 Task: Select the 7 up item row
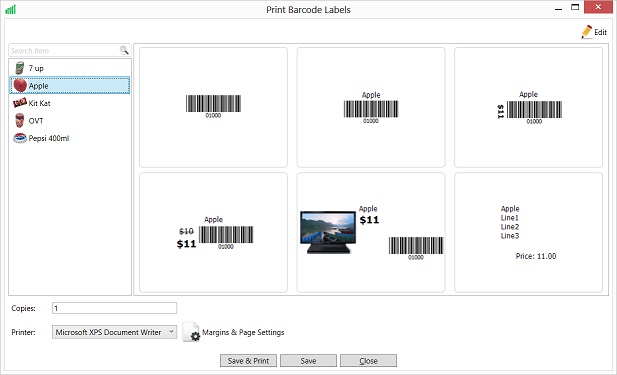tap(70, 68)
